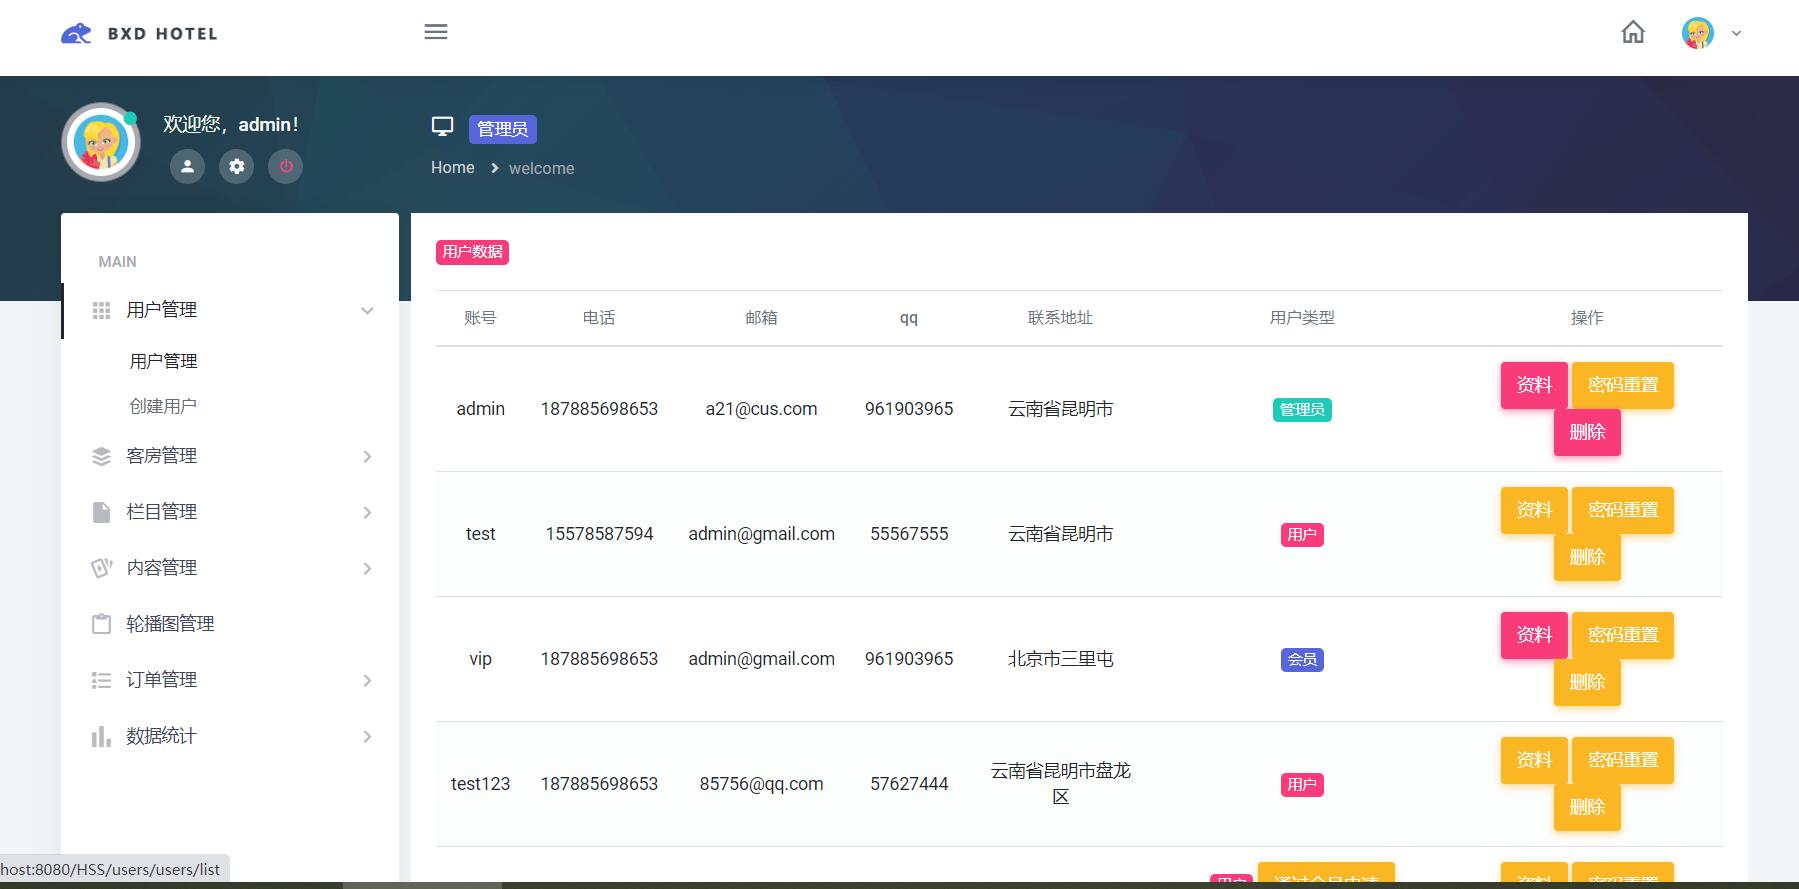Open the user profile icon under welcome text
The image size is (1799, 889).
click(x=187, y=166)
